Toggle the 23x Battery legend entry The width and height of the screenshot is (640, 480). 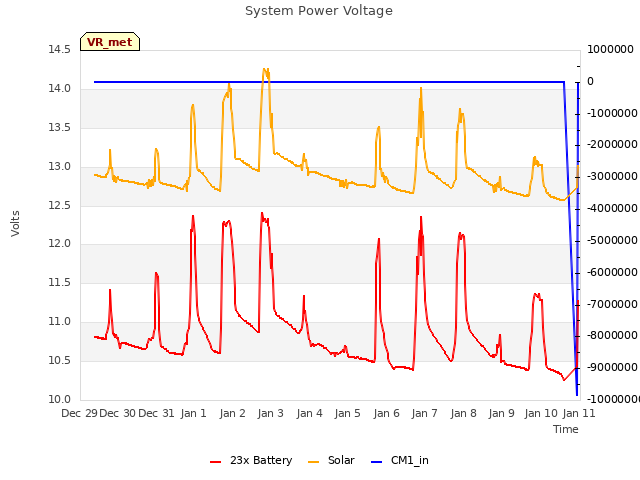click(x=251, y=460)
